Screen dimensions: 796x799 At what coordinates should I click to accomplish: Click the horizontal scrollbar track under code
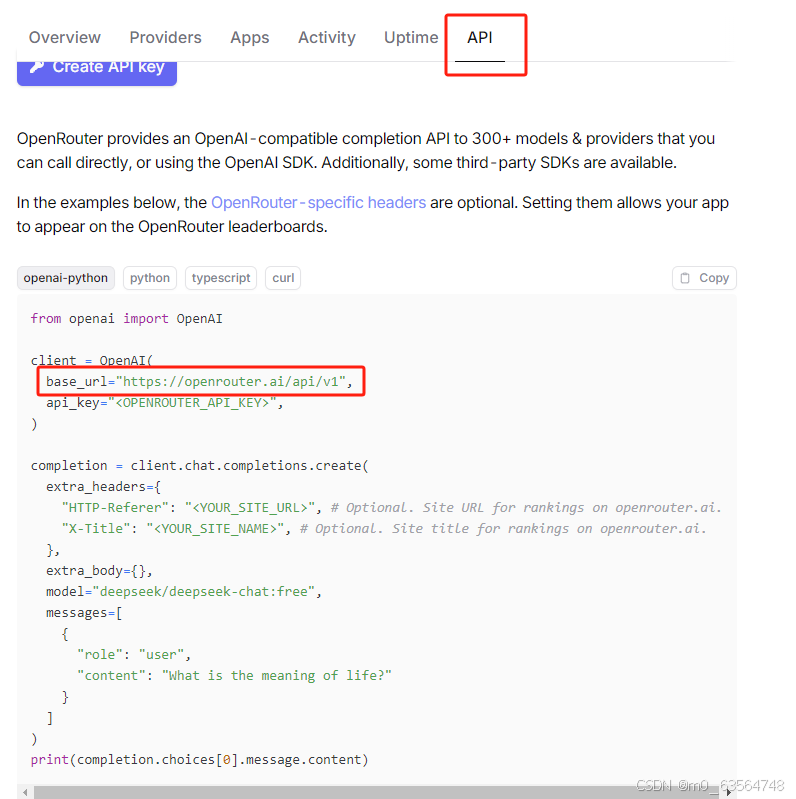pyautogui.click(x=377, y=792)
